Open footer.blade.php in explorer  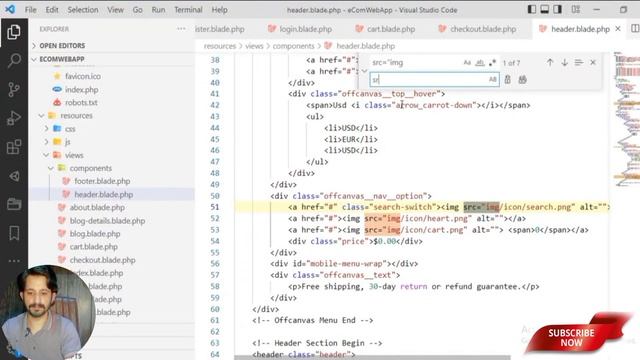pos(102,181)
